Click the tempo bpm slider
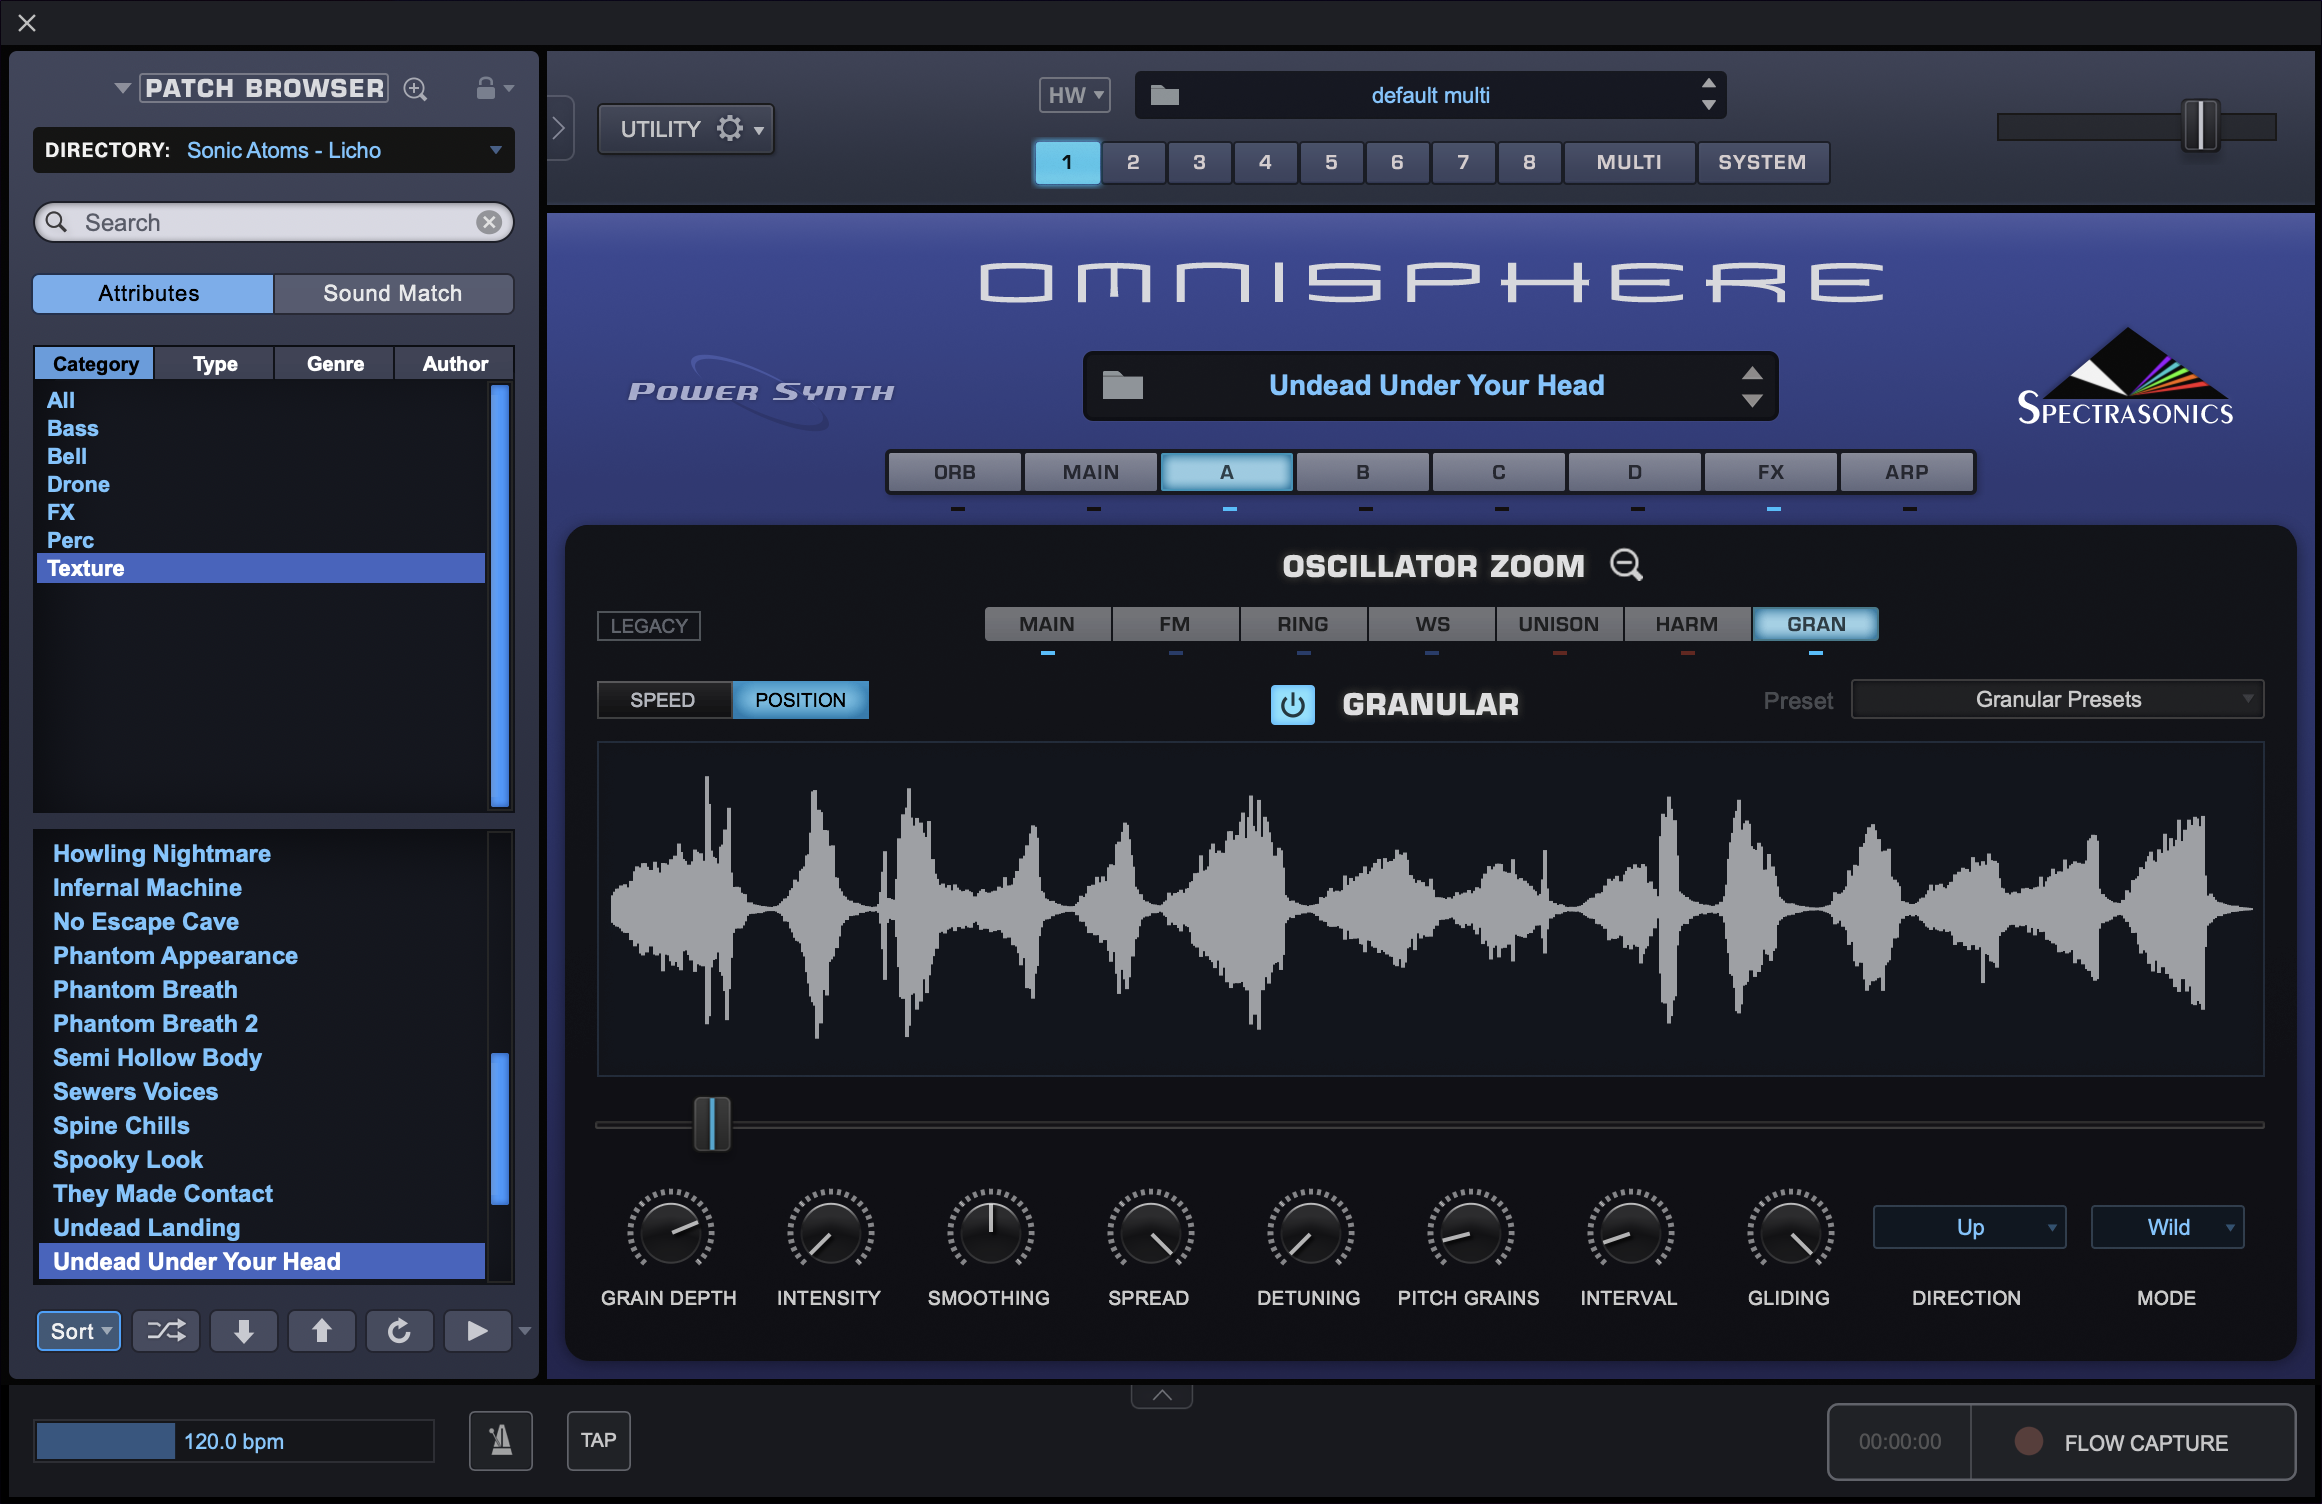This screenshot has width=2322, height=1504. tap(234, 1441)
